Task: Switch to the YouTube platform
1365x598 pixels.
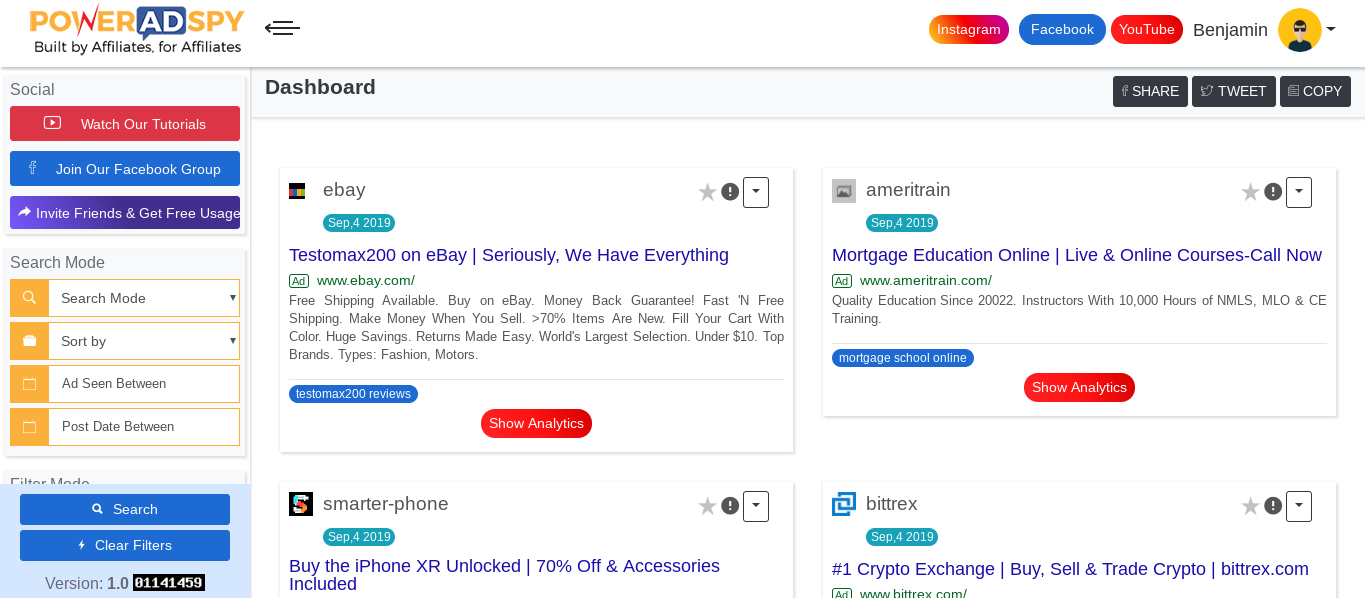Action: (x=1147, y=30)
